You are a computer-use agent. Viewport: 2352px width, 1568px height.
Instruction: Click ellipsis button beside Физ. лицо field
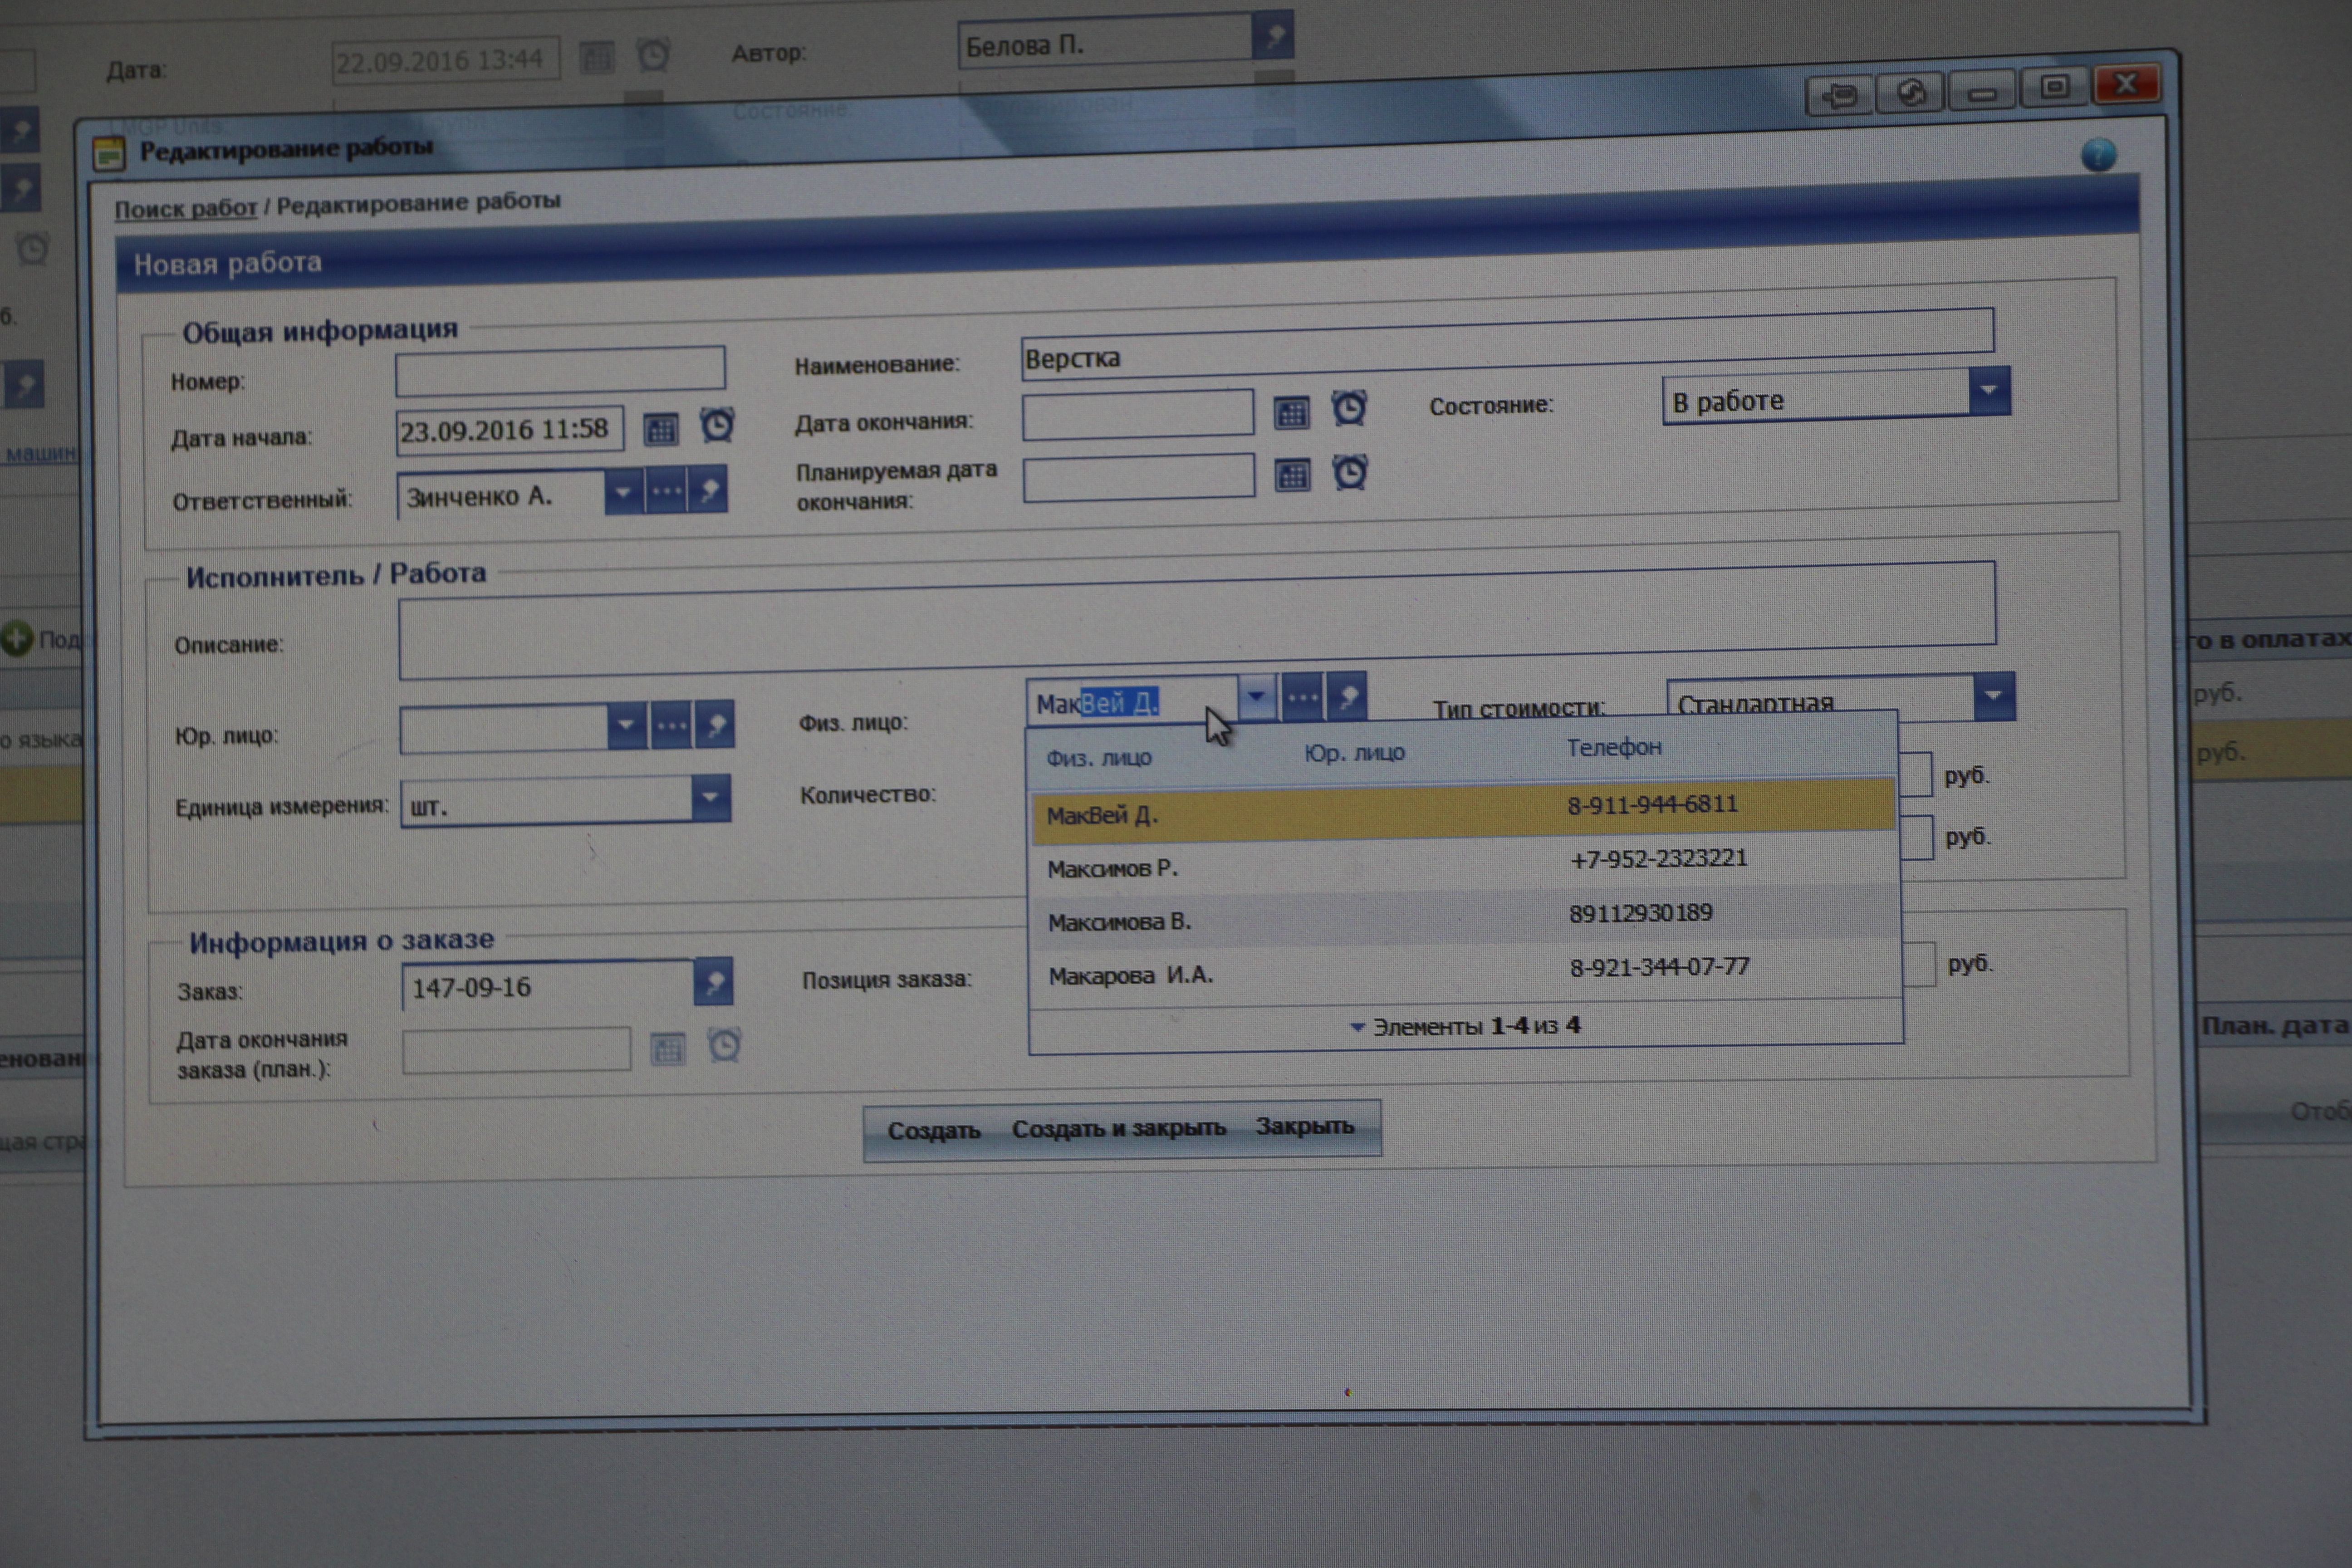pos(1302,697)
